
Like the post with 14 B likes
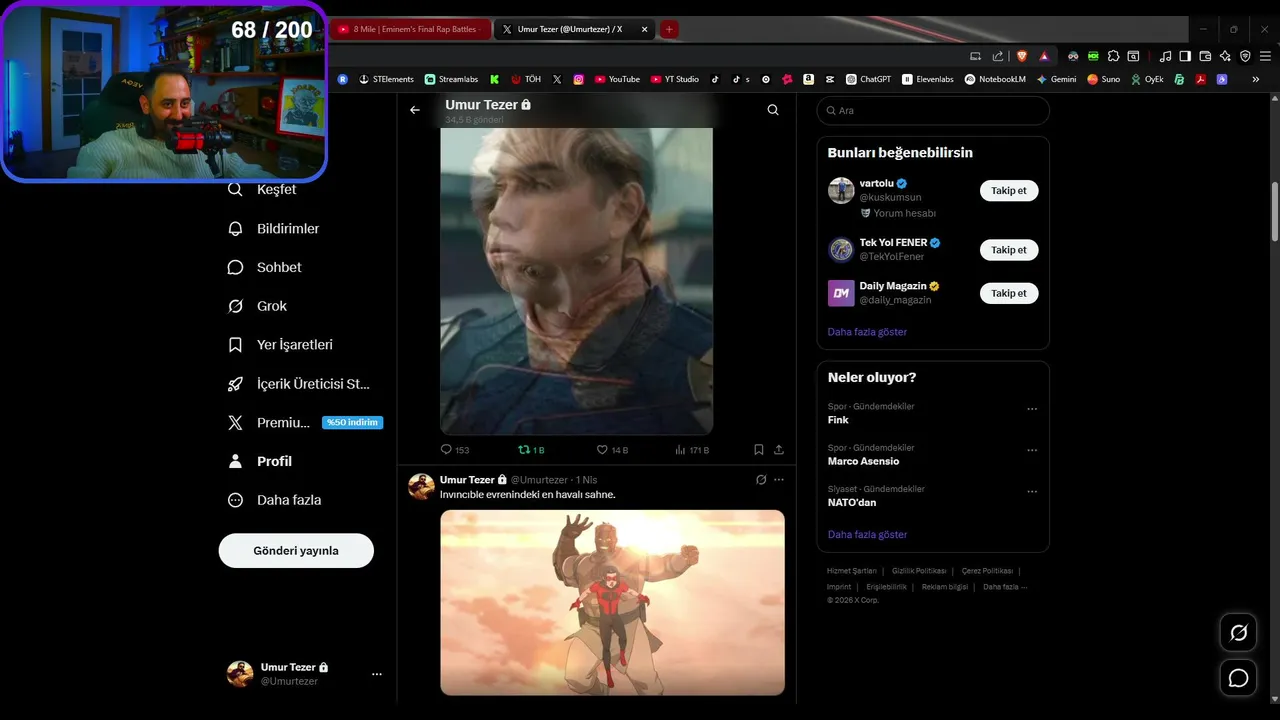point(612,450)
